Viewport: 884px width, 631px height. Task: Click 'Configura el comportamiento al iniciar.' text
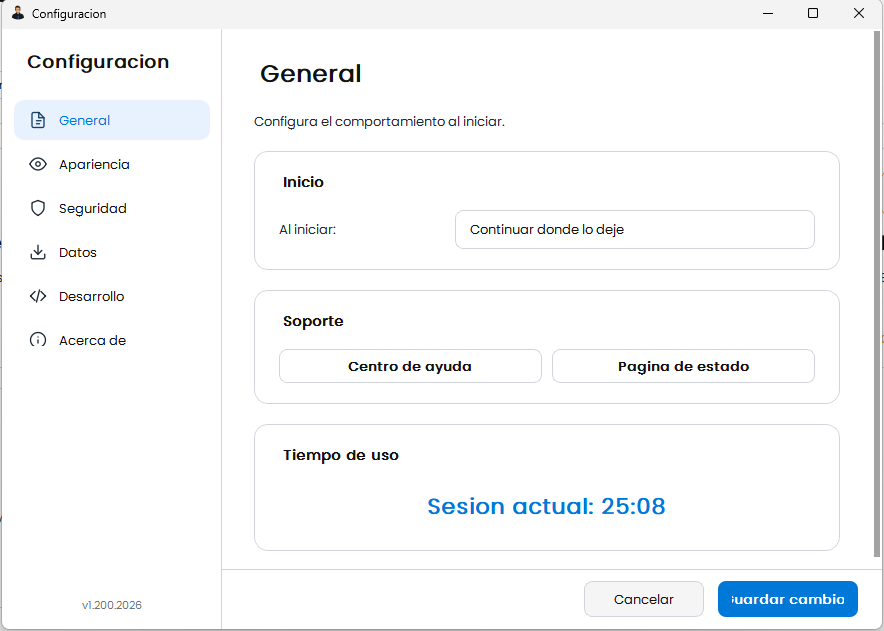coord(379,121)
